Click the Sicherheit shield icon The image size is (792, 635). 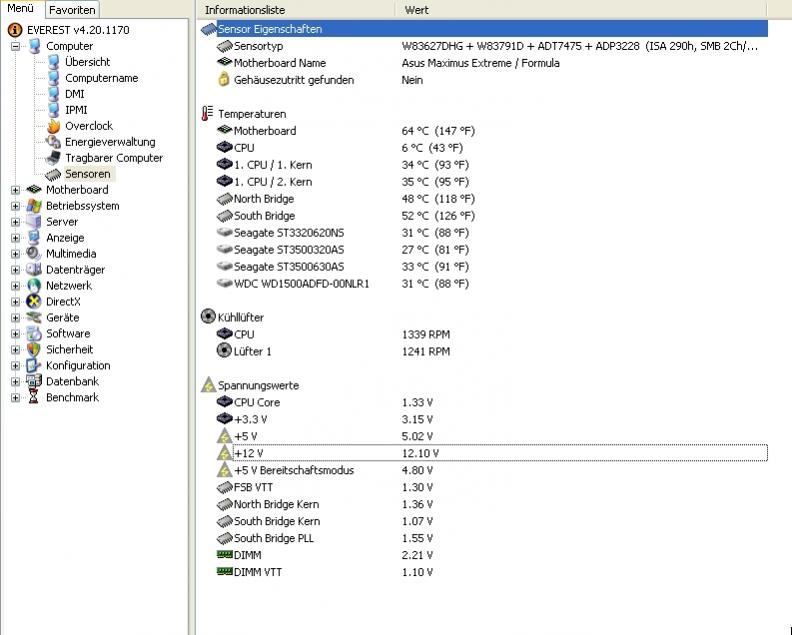(34, 350)
